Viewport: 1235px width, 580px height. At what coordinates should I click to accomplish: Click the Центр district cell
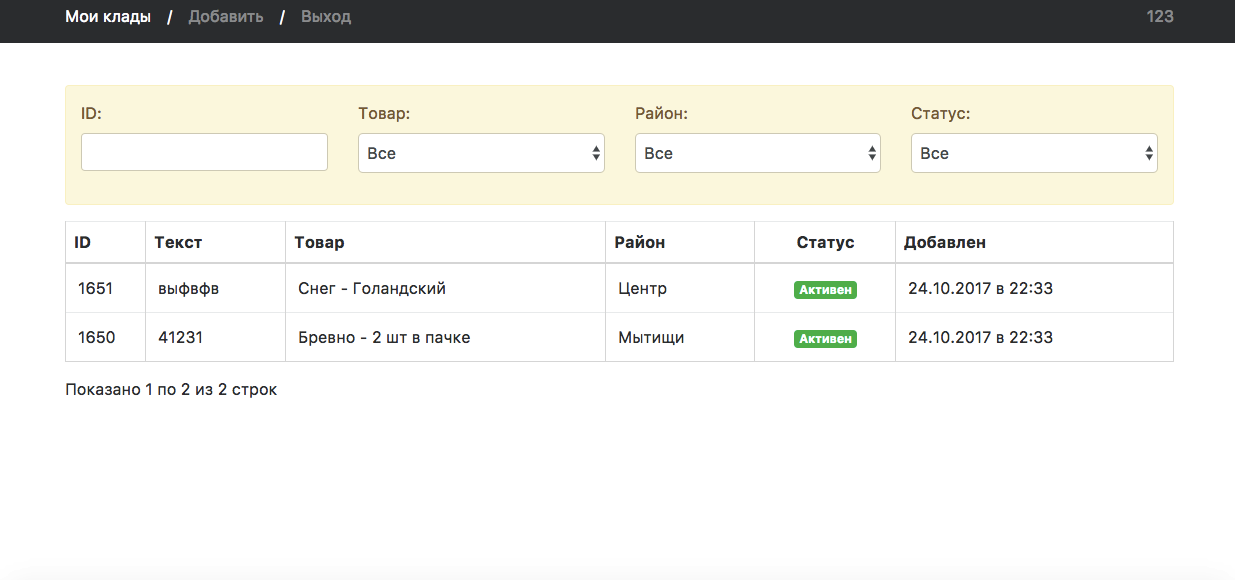tap(642, 289)
